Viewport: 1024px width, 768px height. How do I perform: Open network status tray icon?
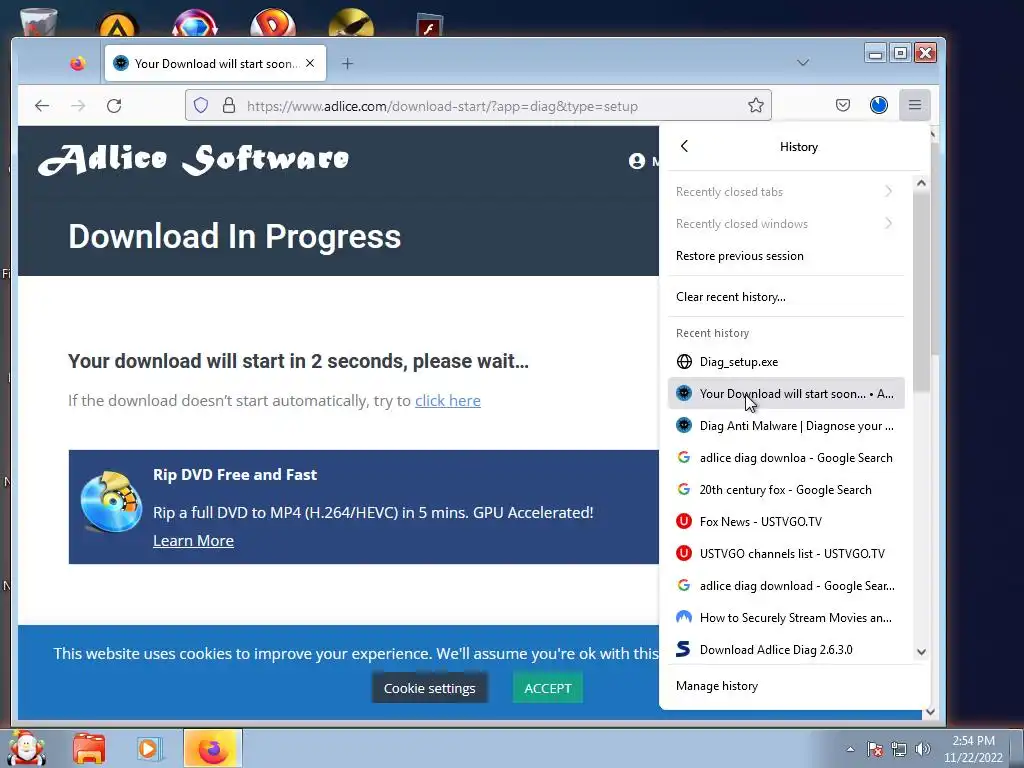[x=899, y=749]
